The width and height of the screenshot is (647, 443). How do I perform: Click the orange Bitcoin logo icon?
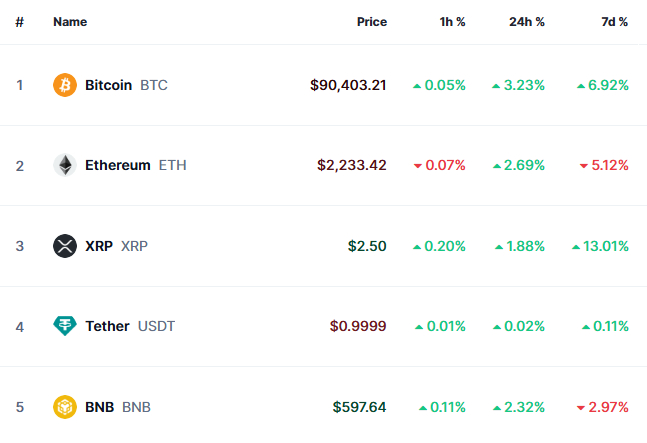[65, 85]
